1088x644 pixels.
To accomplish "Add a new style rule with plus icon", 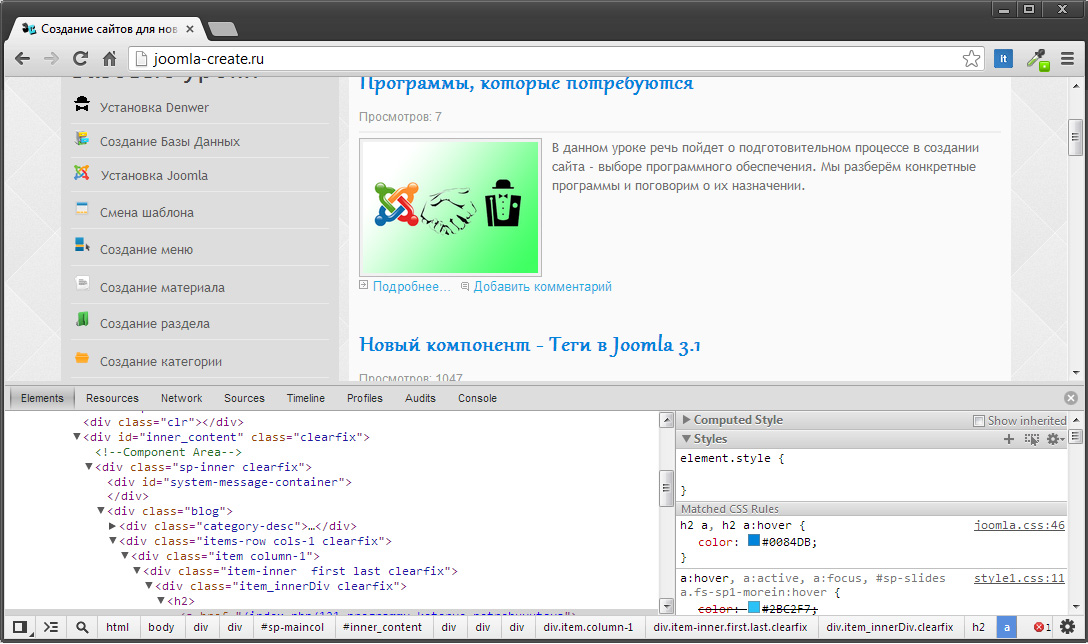I will click(x=1008, y=439).
